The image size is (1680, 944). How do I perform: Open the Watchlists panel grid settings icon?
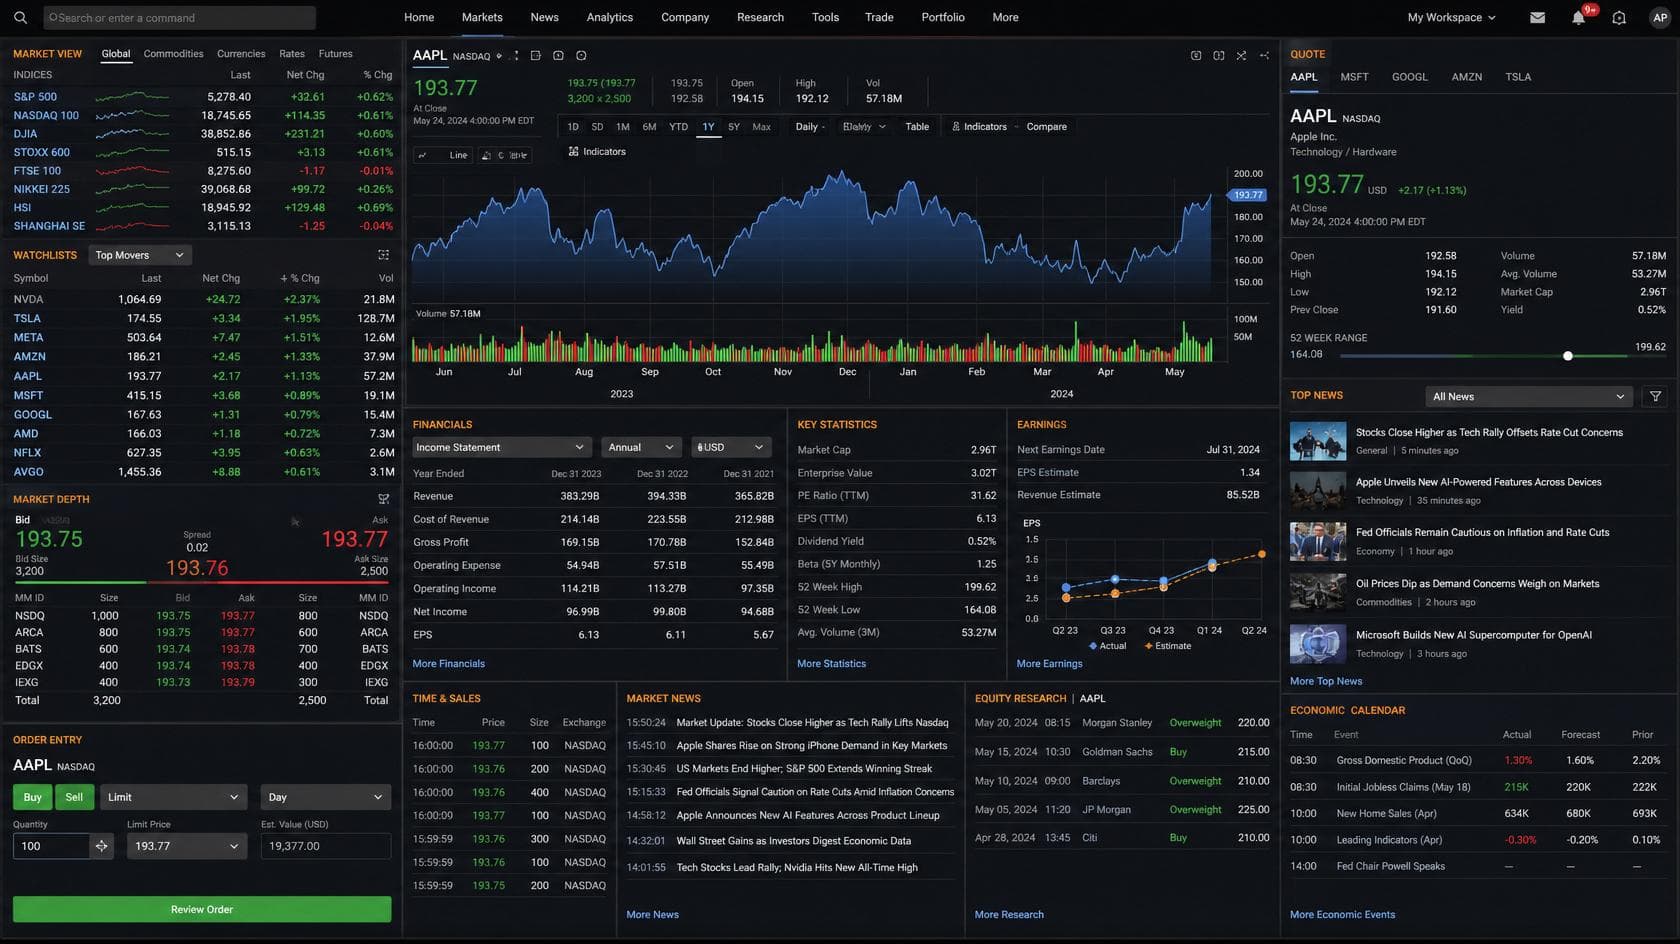tap(383, 255)
